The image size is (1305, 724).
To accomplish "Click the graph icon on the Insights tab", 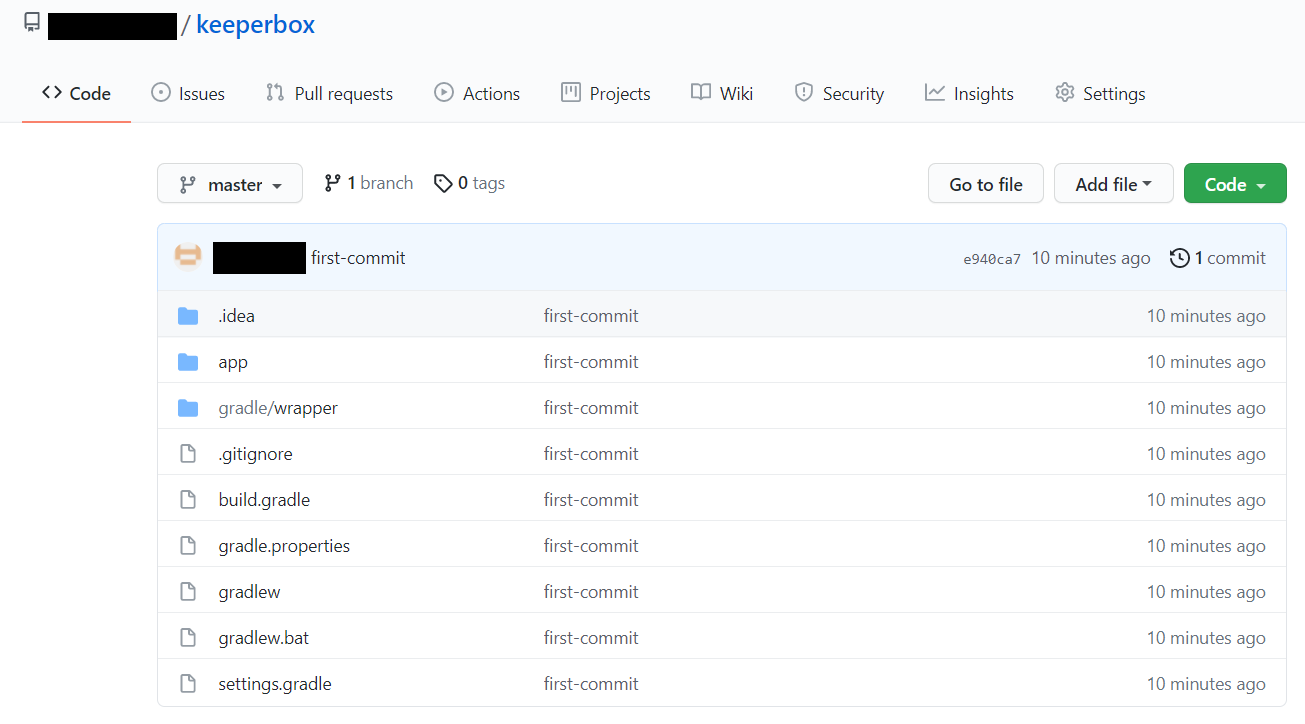I will [x=935, y=92].
